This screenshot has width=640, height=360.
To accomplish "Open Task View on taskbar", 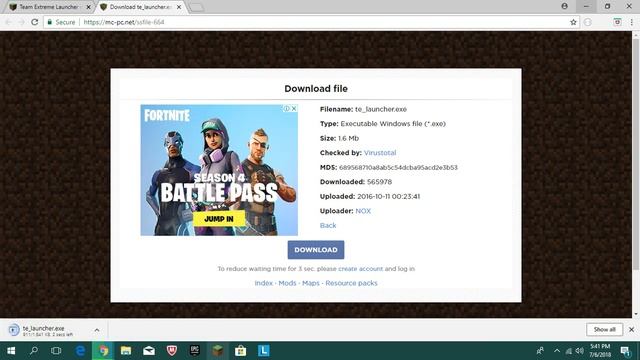I will coord(56,351).
